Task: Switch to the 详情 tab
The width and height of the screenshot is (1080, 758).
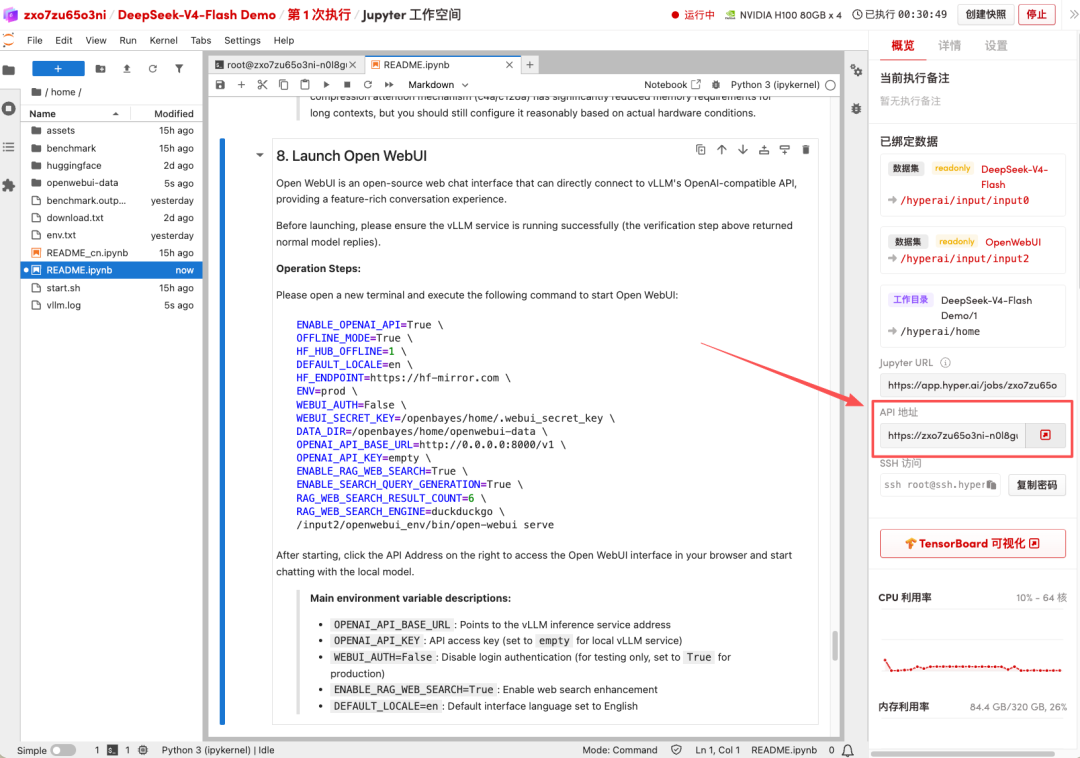Action: pyautogui.click(x=949, y=45)
